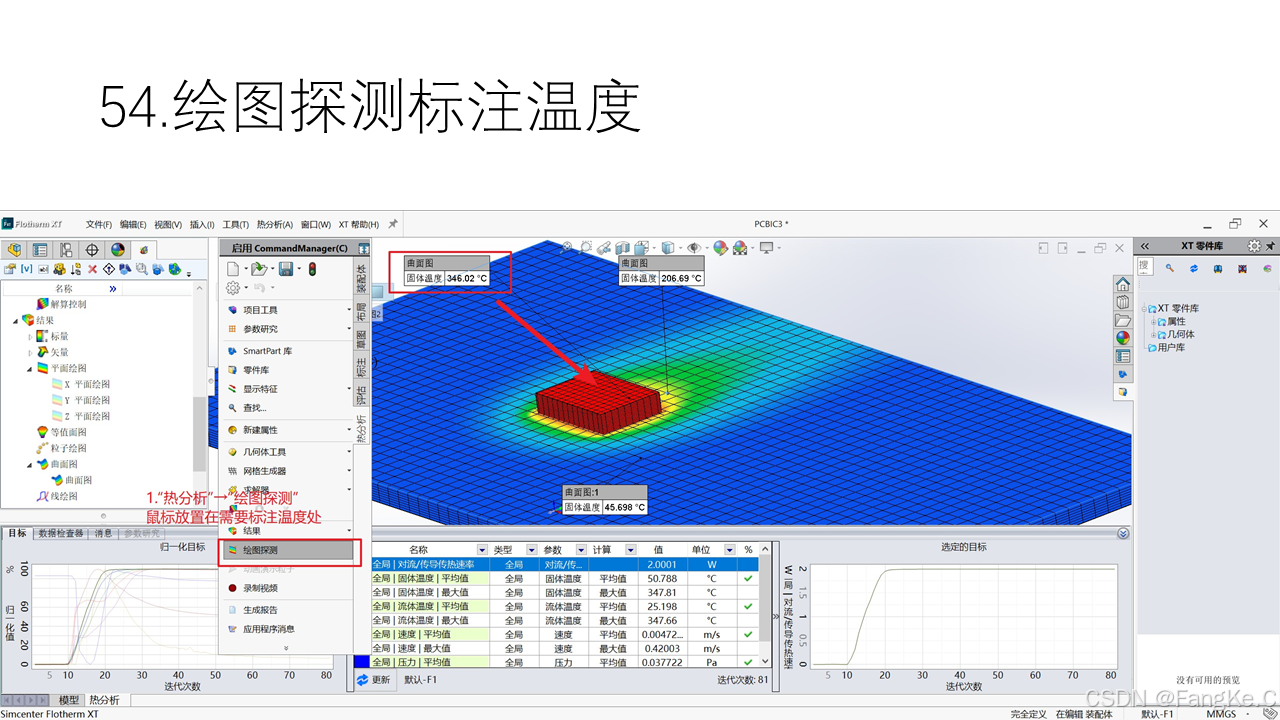Click Apply Scene icon in view toolbar

pyautogui.click(x=740, y=248)
